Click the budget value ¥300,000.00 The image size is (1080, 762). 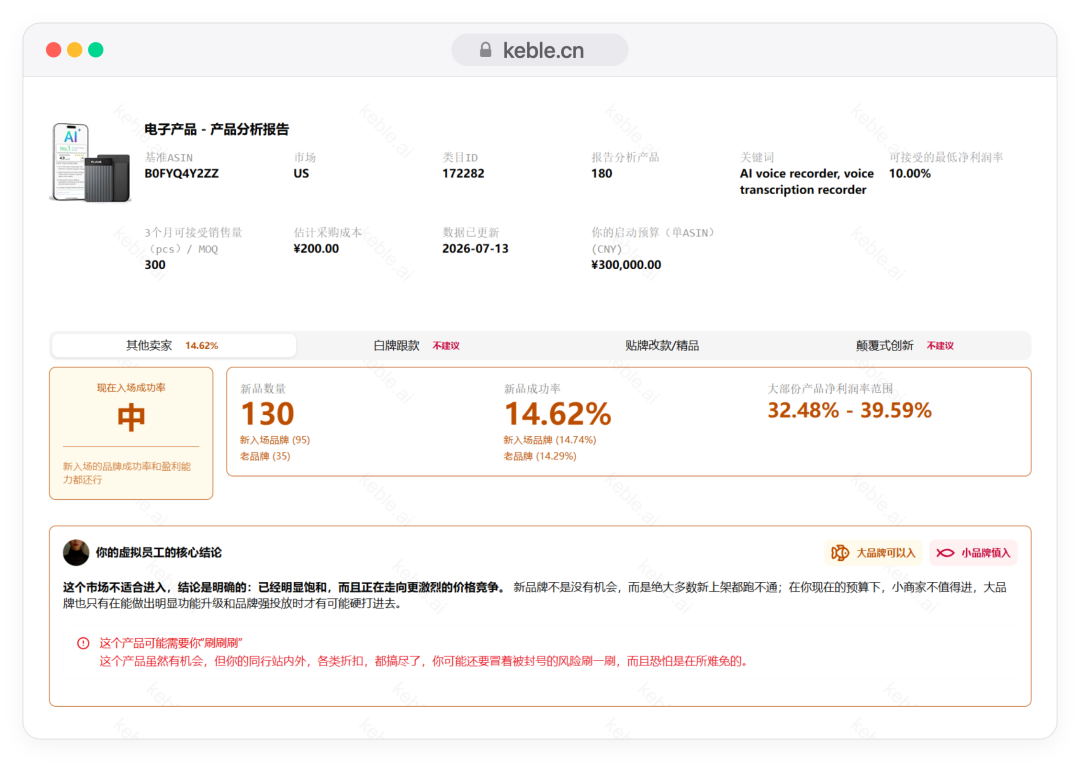pos(626,265)
